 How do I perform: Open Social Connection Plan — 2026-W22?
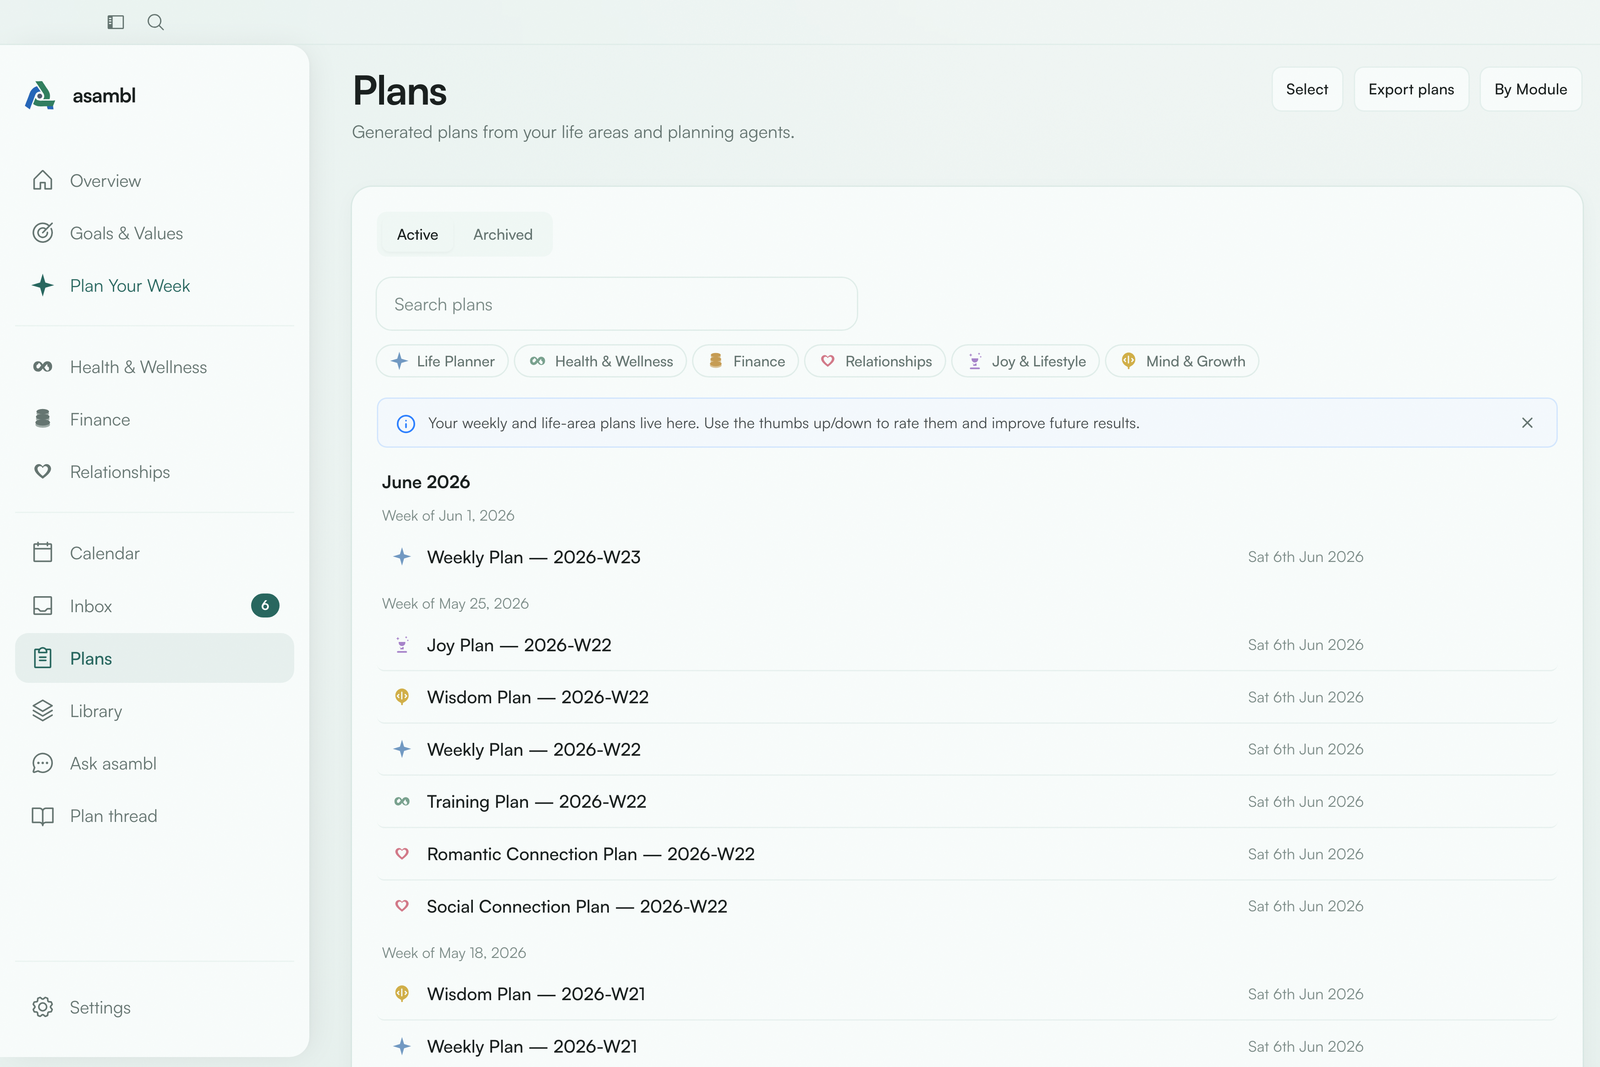(968, 906)
